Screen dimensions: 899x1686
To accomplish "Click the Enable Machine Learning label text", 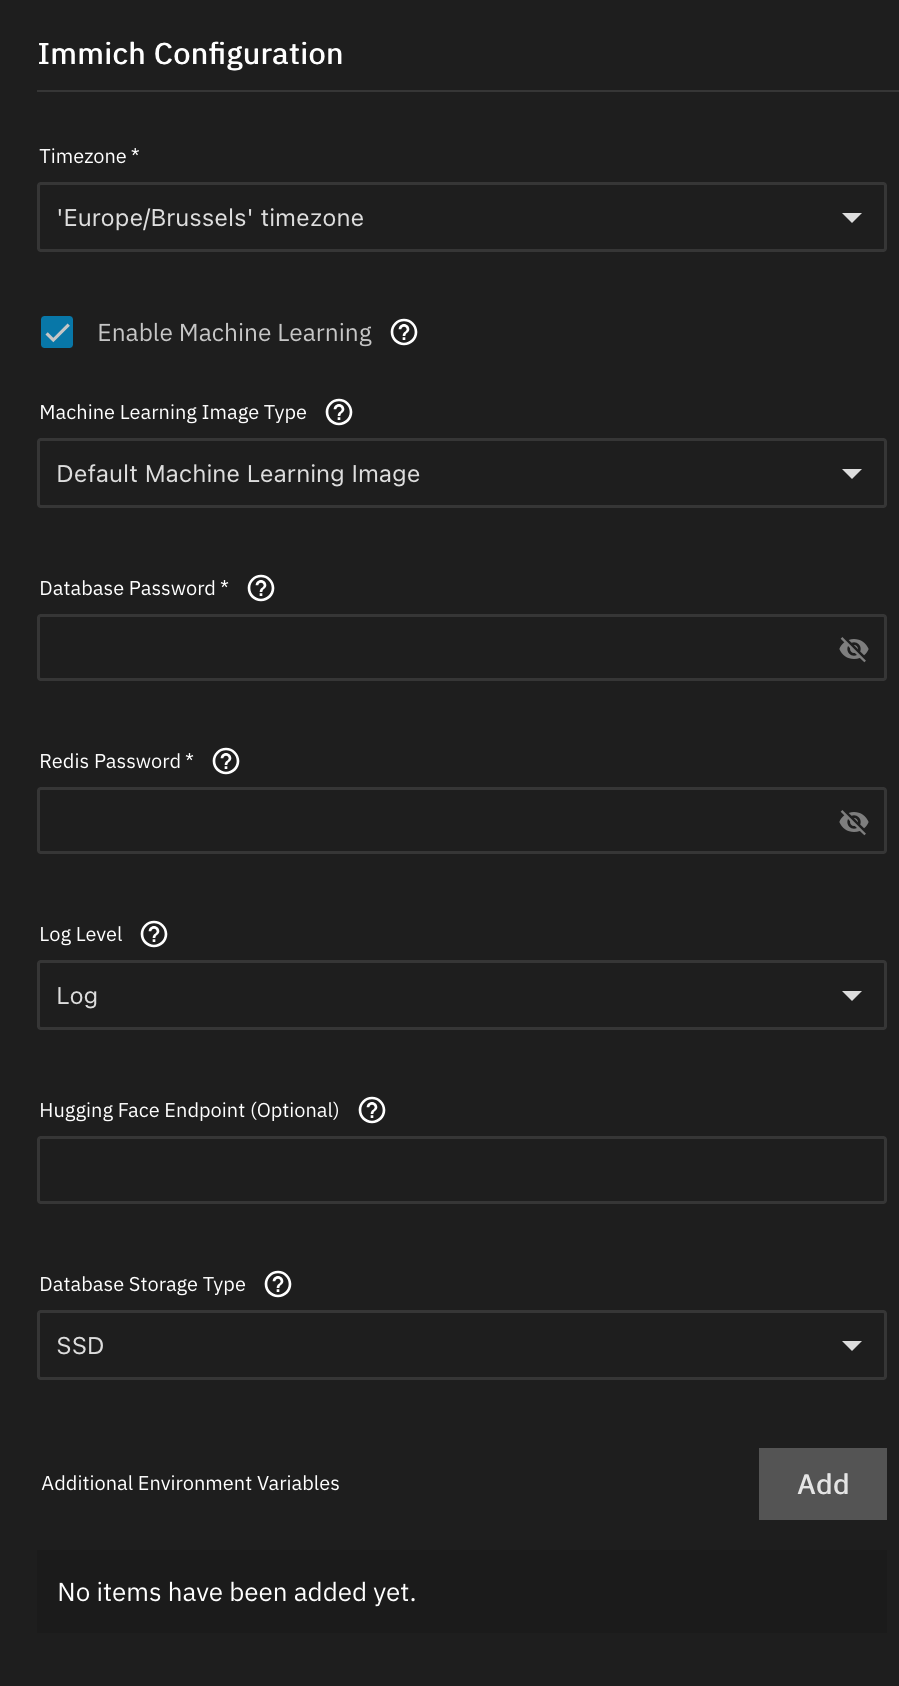I will click(234, 333).
